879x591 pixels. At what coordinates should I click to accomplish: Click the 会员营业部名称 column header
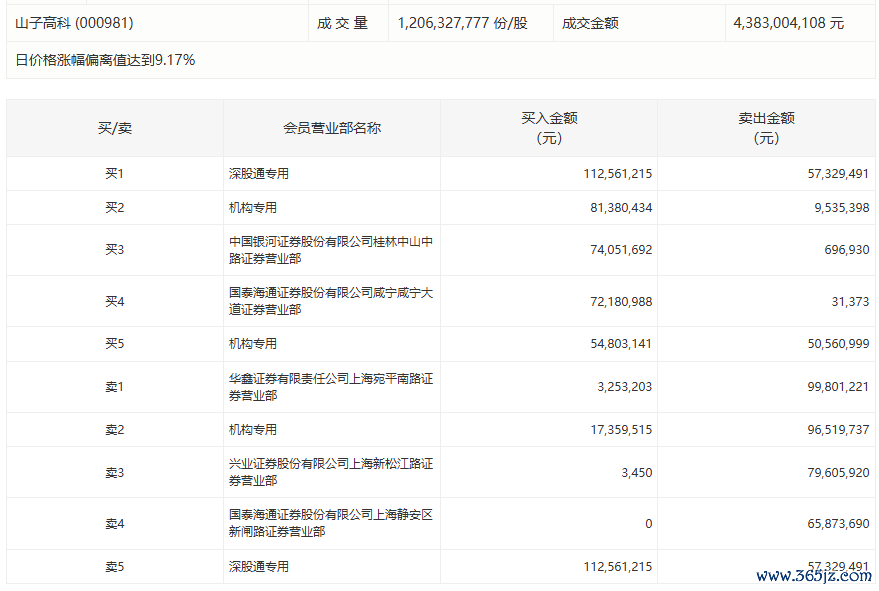(x=332, y=128)
